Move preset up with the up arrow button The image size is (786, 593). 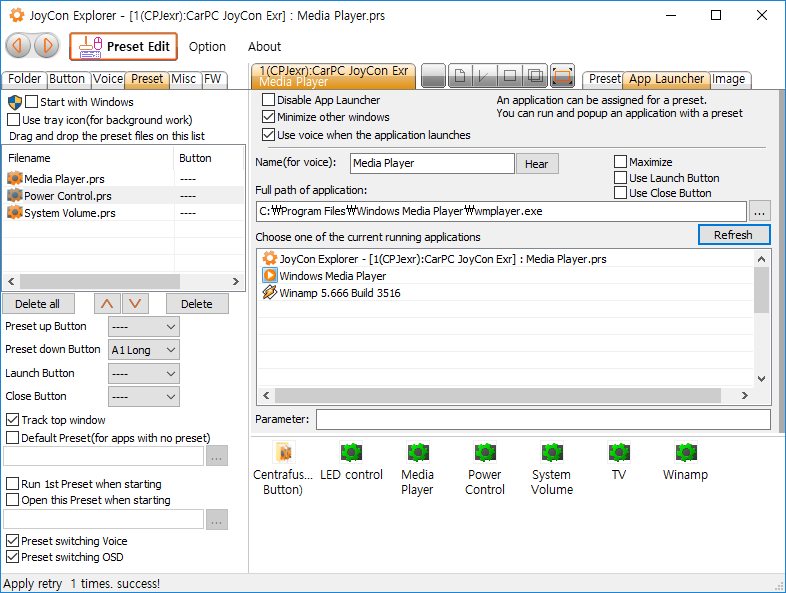[107, 304]
